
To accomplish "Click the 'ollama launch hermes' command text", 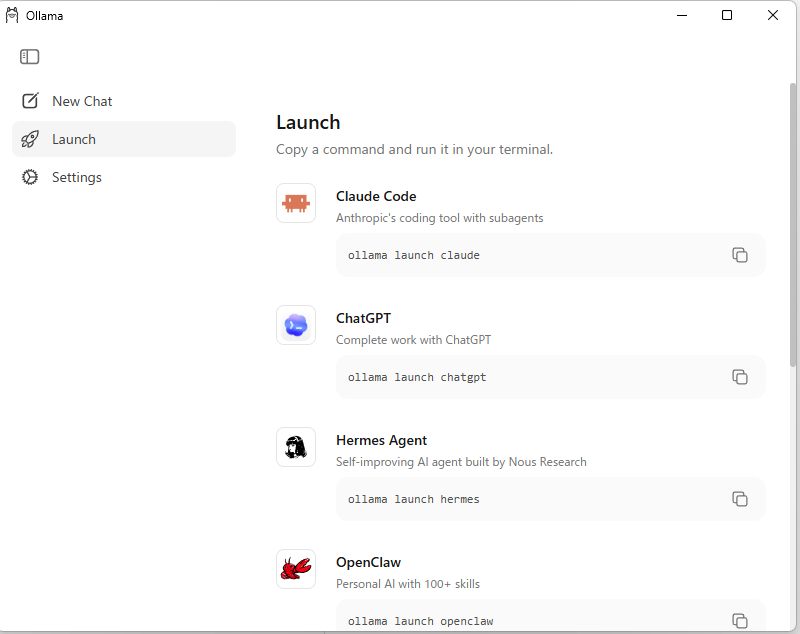I will coord(414,499).
